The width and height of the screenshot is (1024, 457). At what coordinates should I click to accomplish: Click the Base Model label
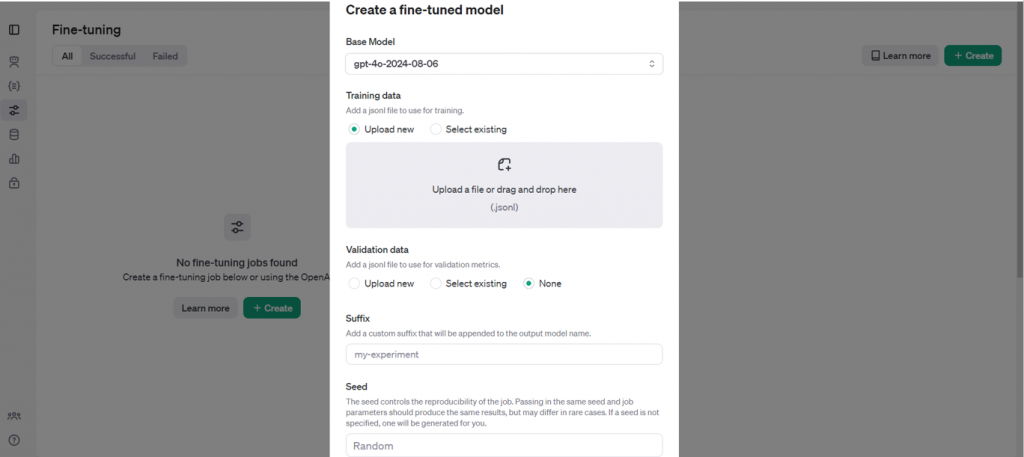tap(370, 42)
